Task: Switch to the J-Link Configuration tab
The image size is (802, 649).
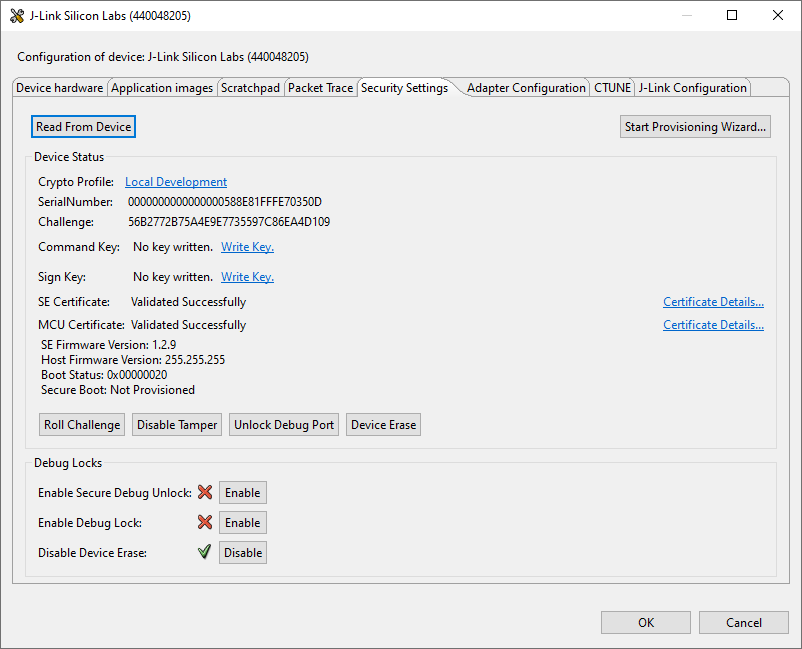Action: click(x=692, y=87)
